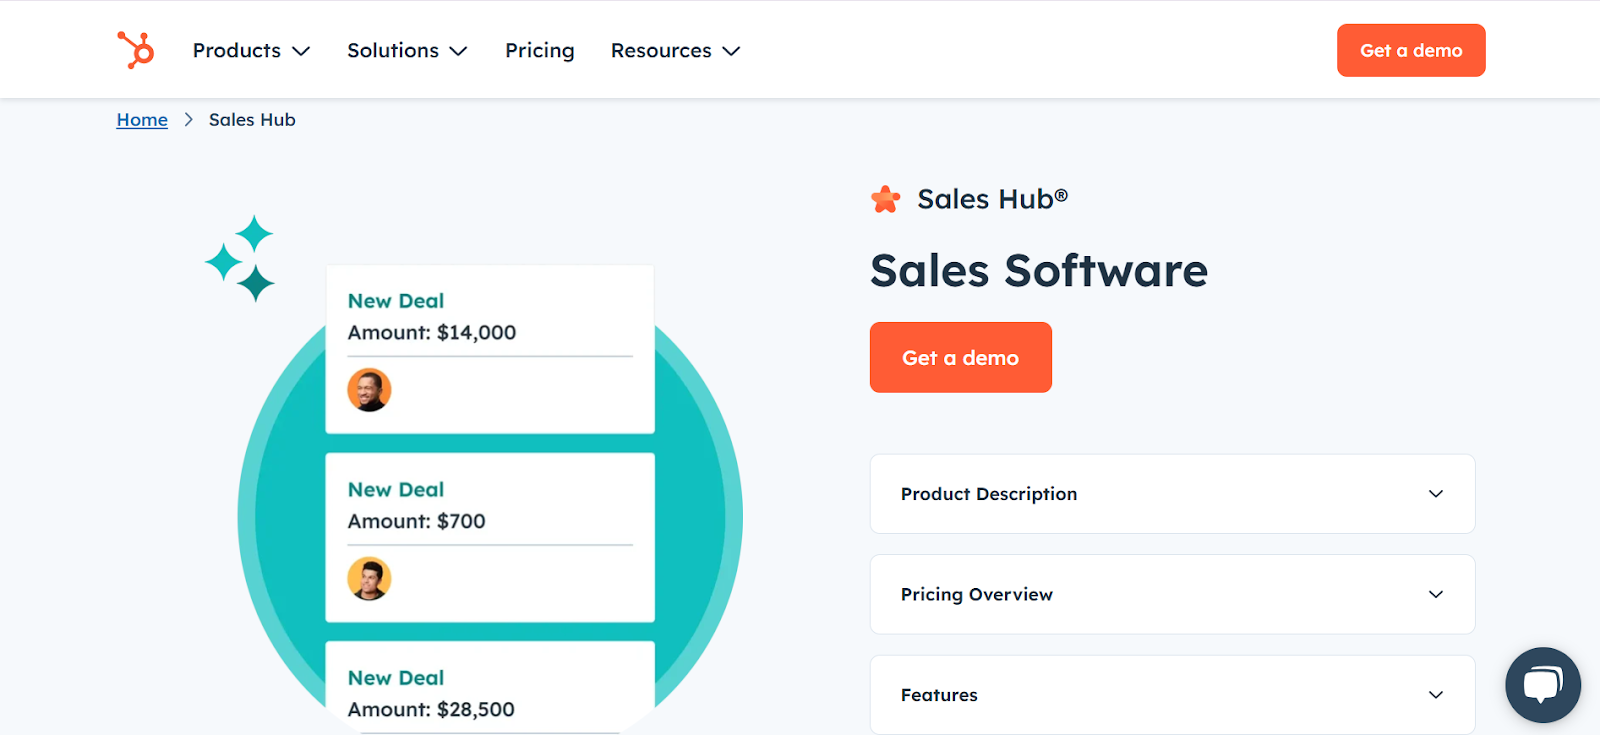The height and width of the screenshot is (735, 1600).
Task: Click the chevron next to Resources
Action: 731,51
